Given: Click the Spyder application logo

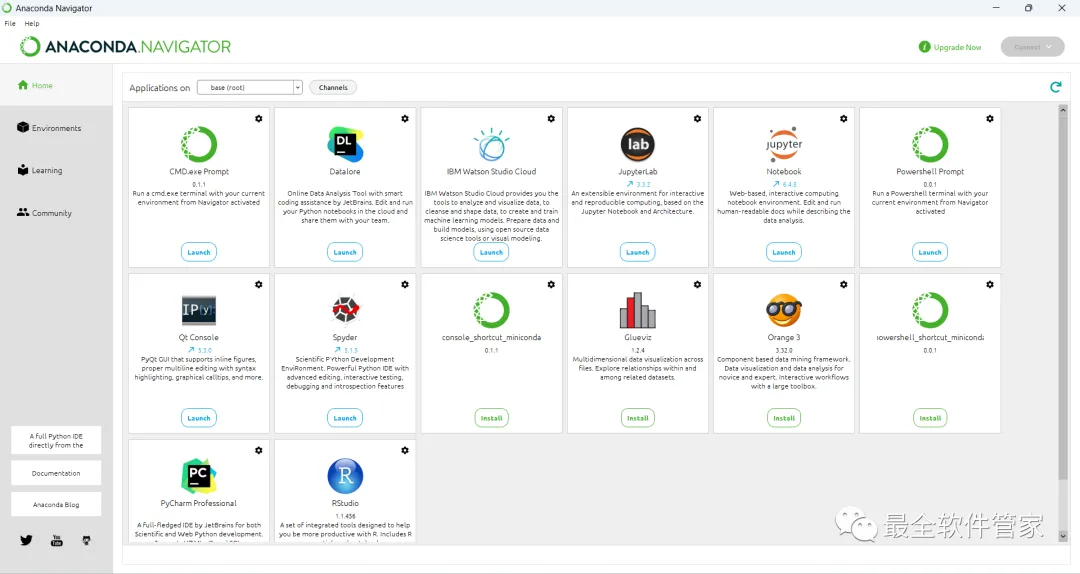Looking at the screenshot, I should (345, 310).
